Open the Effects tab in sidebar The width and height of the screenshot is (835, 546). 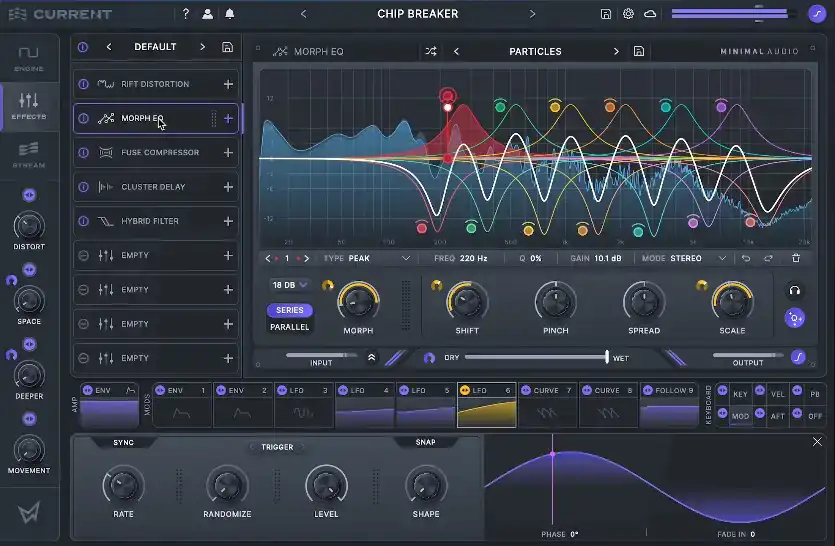click(29, 106)
